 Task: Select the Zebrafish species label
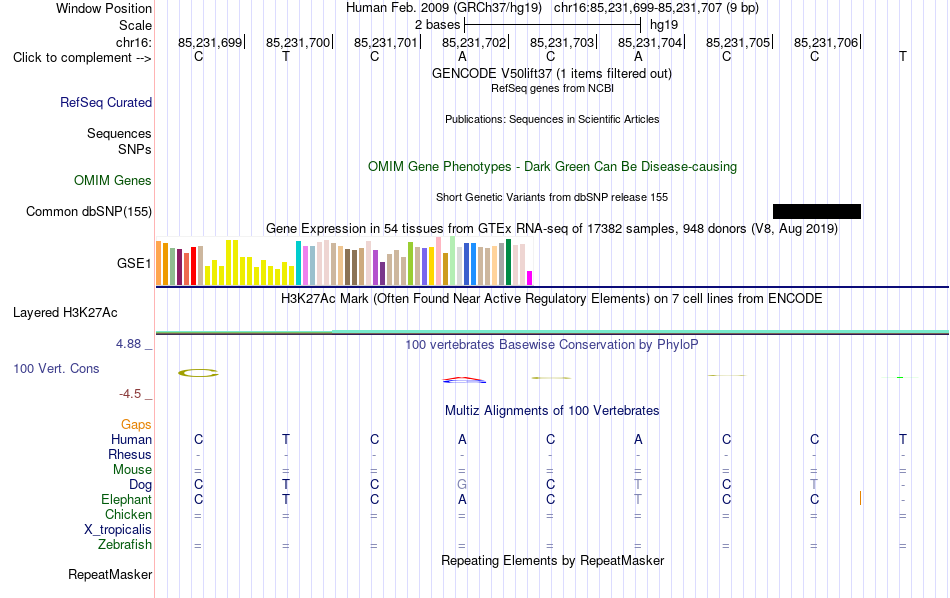click(x=125, y=545)
